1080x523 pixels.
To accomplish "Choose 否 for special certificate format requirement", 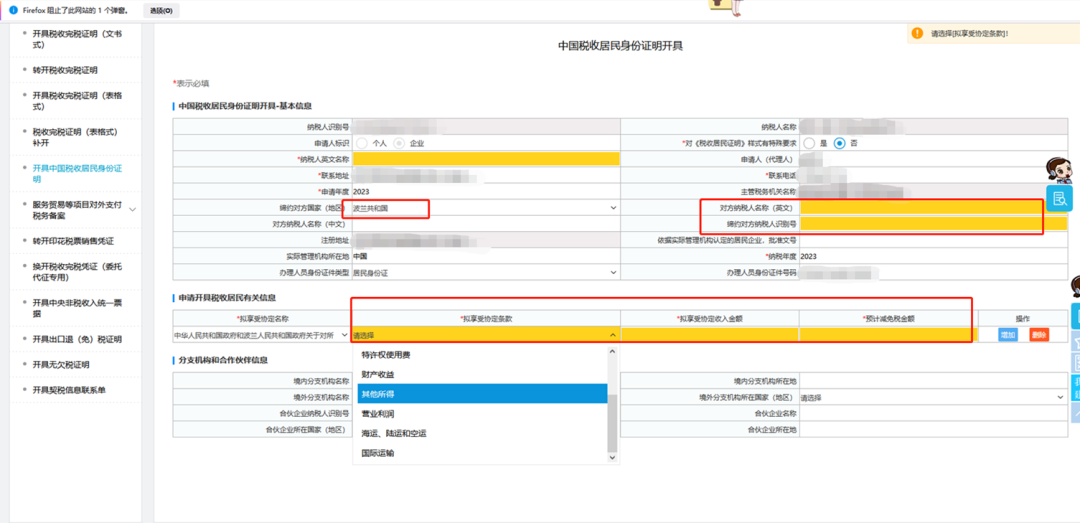I will [839, 143].
